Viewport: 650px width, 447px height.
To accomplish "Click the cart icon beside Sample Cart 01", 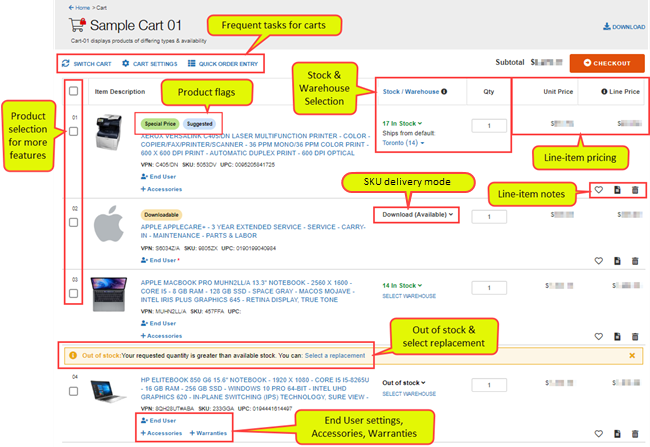I will (x=77, y=25).
